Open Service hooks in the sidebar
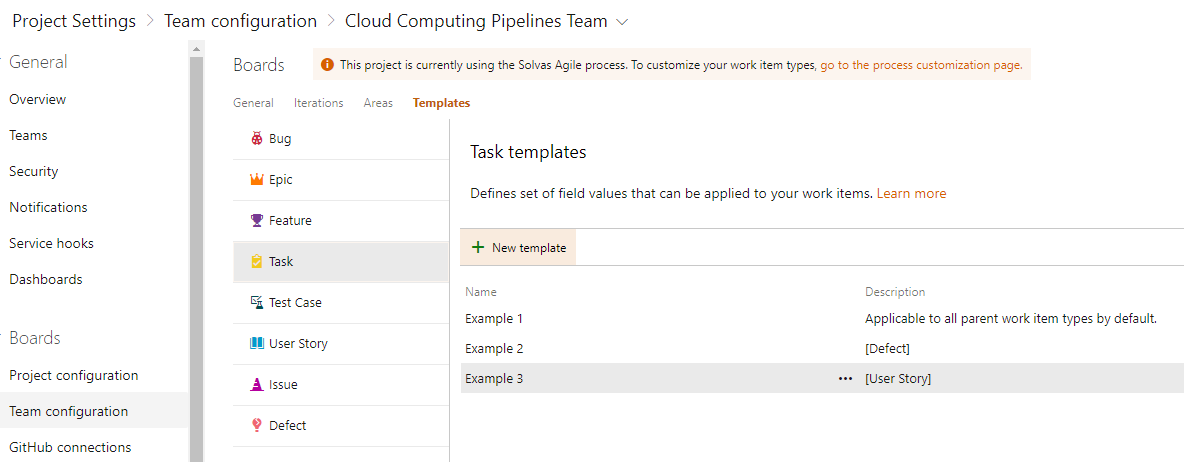 point(51,243)
